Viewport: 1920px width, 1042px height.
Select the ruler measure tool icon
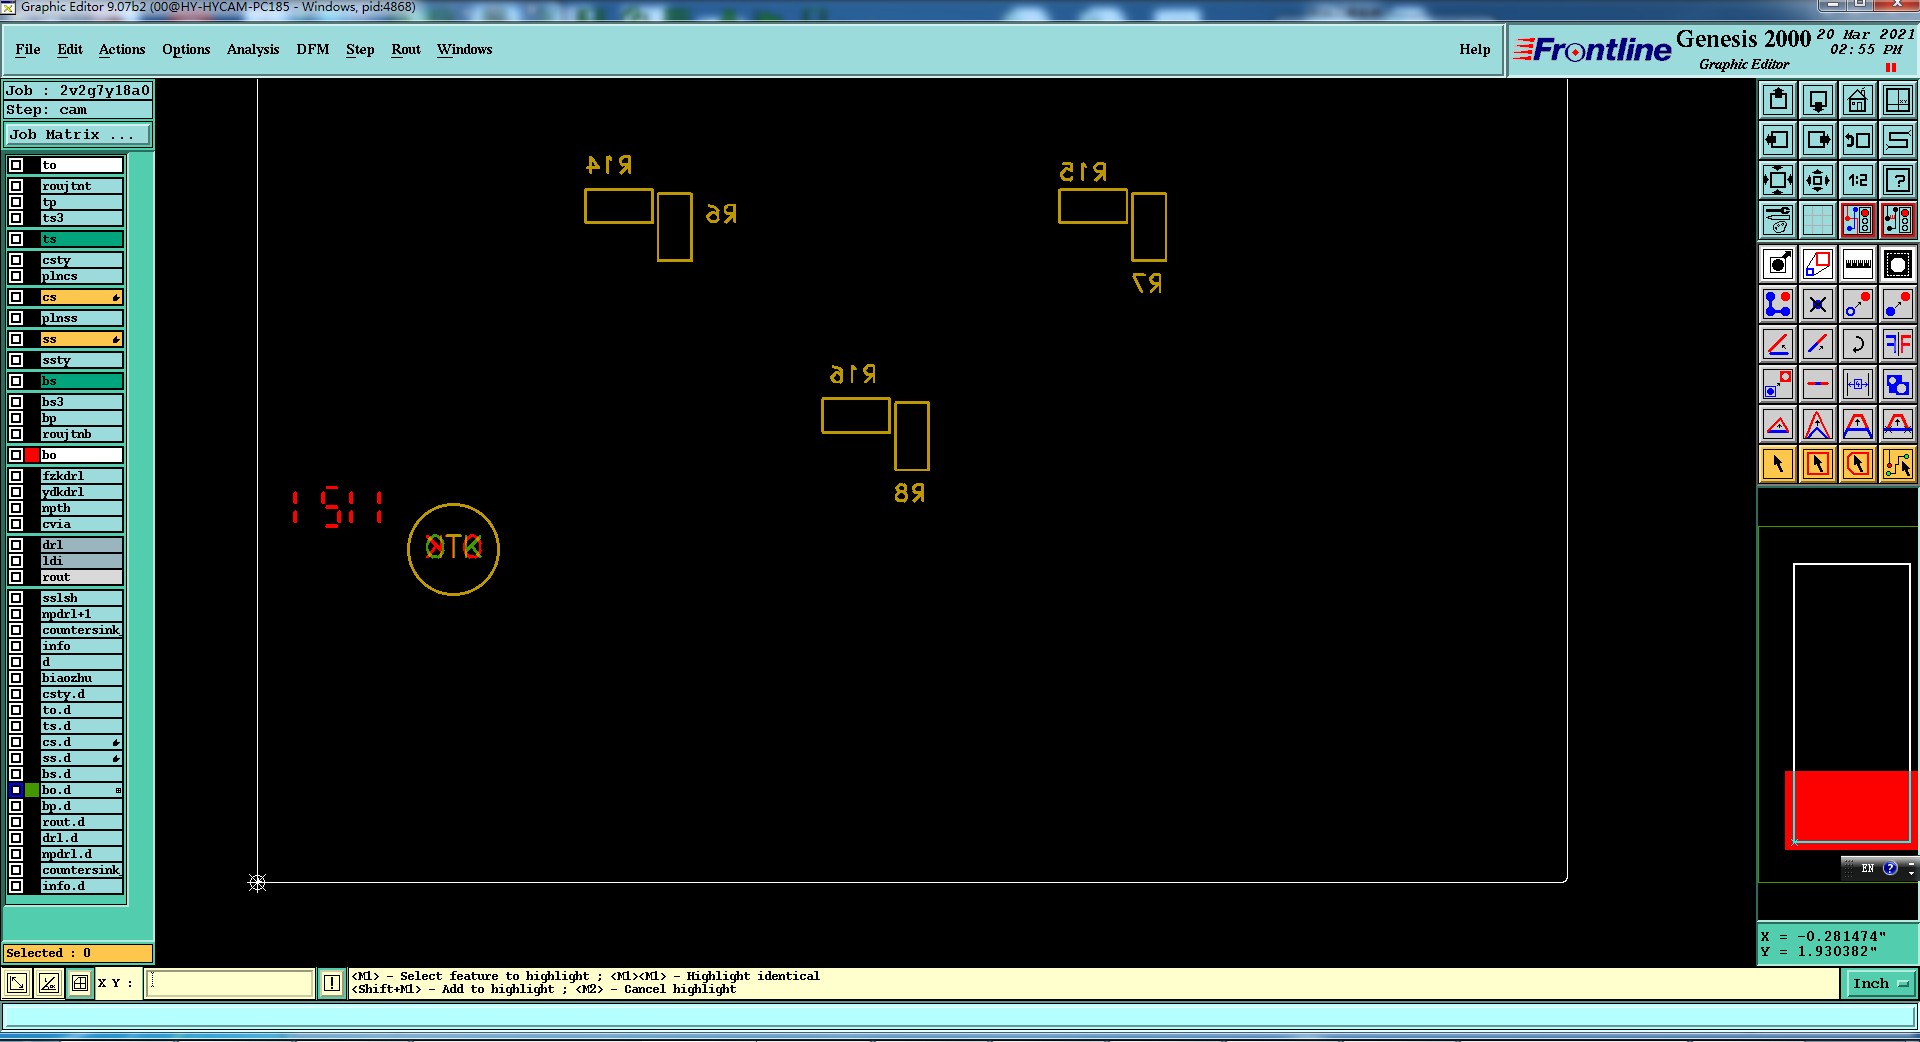[1858, 265]
